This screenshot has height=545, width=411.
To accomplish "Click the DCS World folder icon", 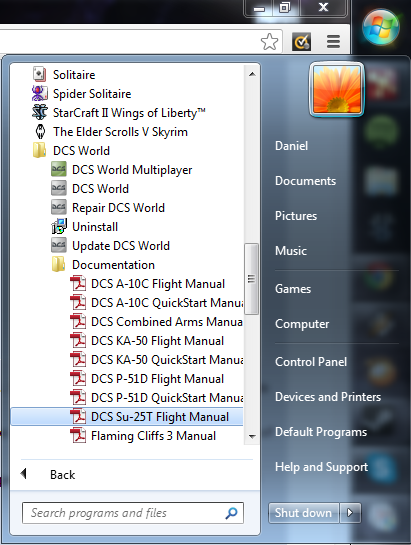I will (39, 150).
